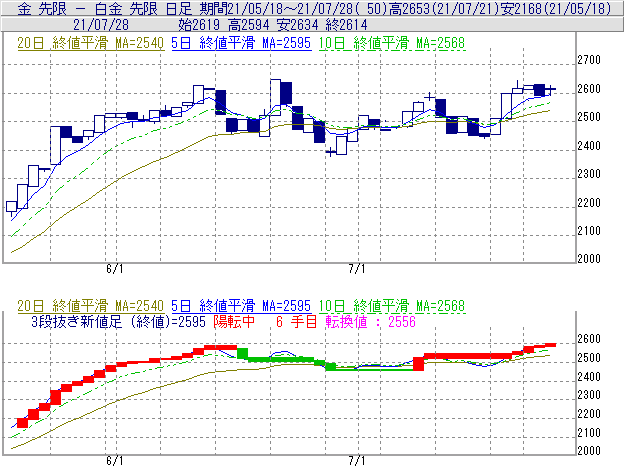Click the period high 高2653(21/07/21)
The height and width of the screenshot is (475, 624).
tap(444, 9)
